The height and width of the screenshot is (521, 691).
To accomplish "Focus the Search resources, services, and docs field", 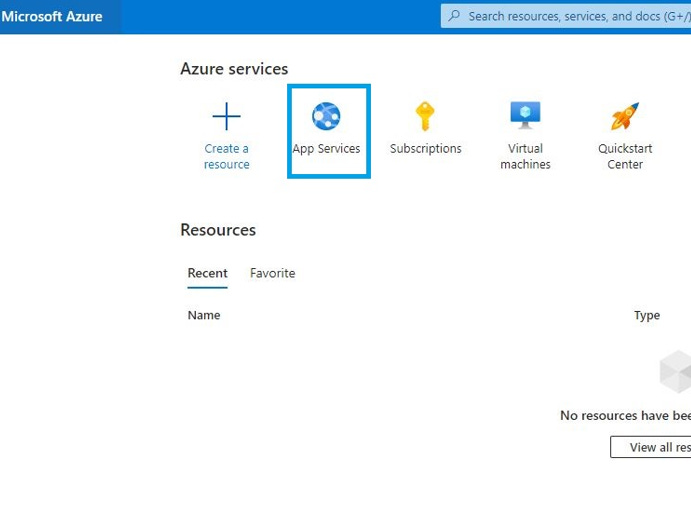I will (x=566, y=16).
